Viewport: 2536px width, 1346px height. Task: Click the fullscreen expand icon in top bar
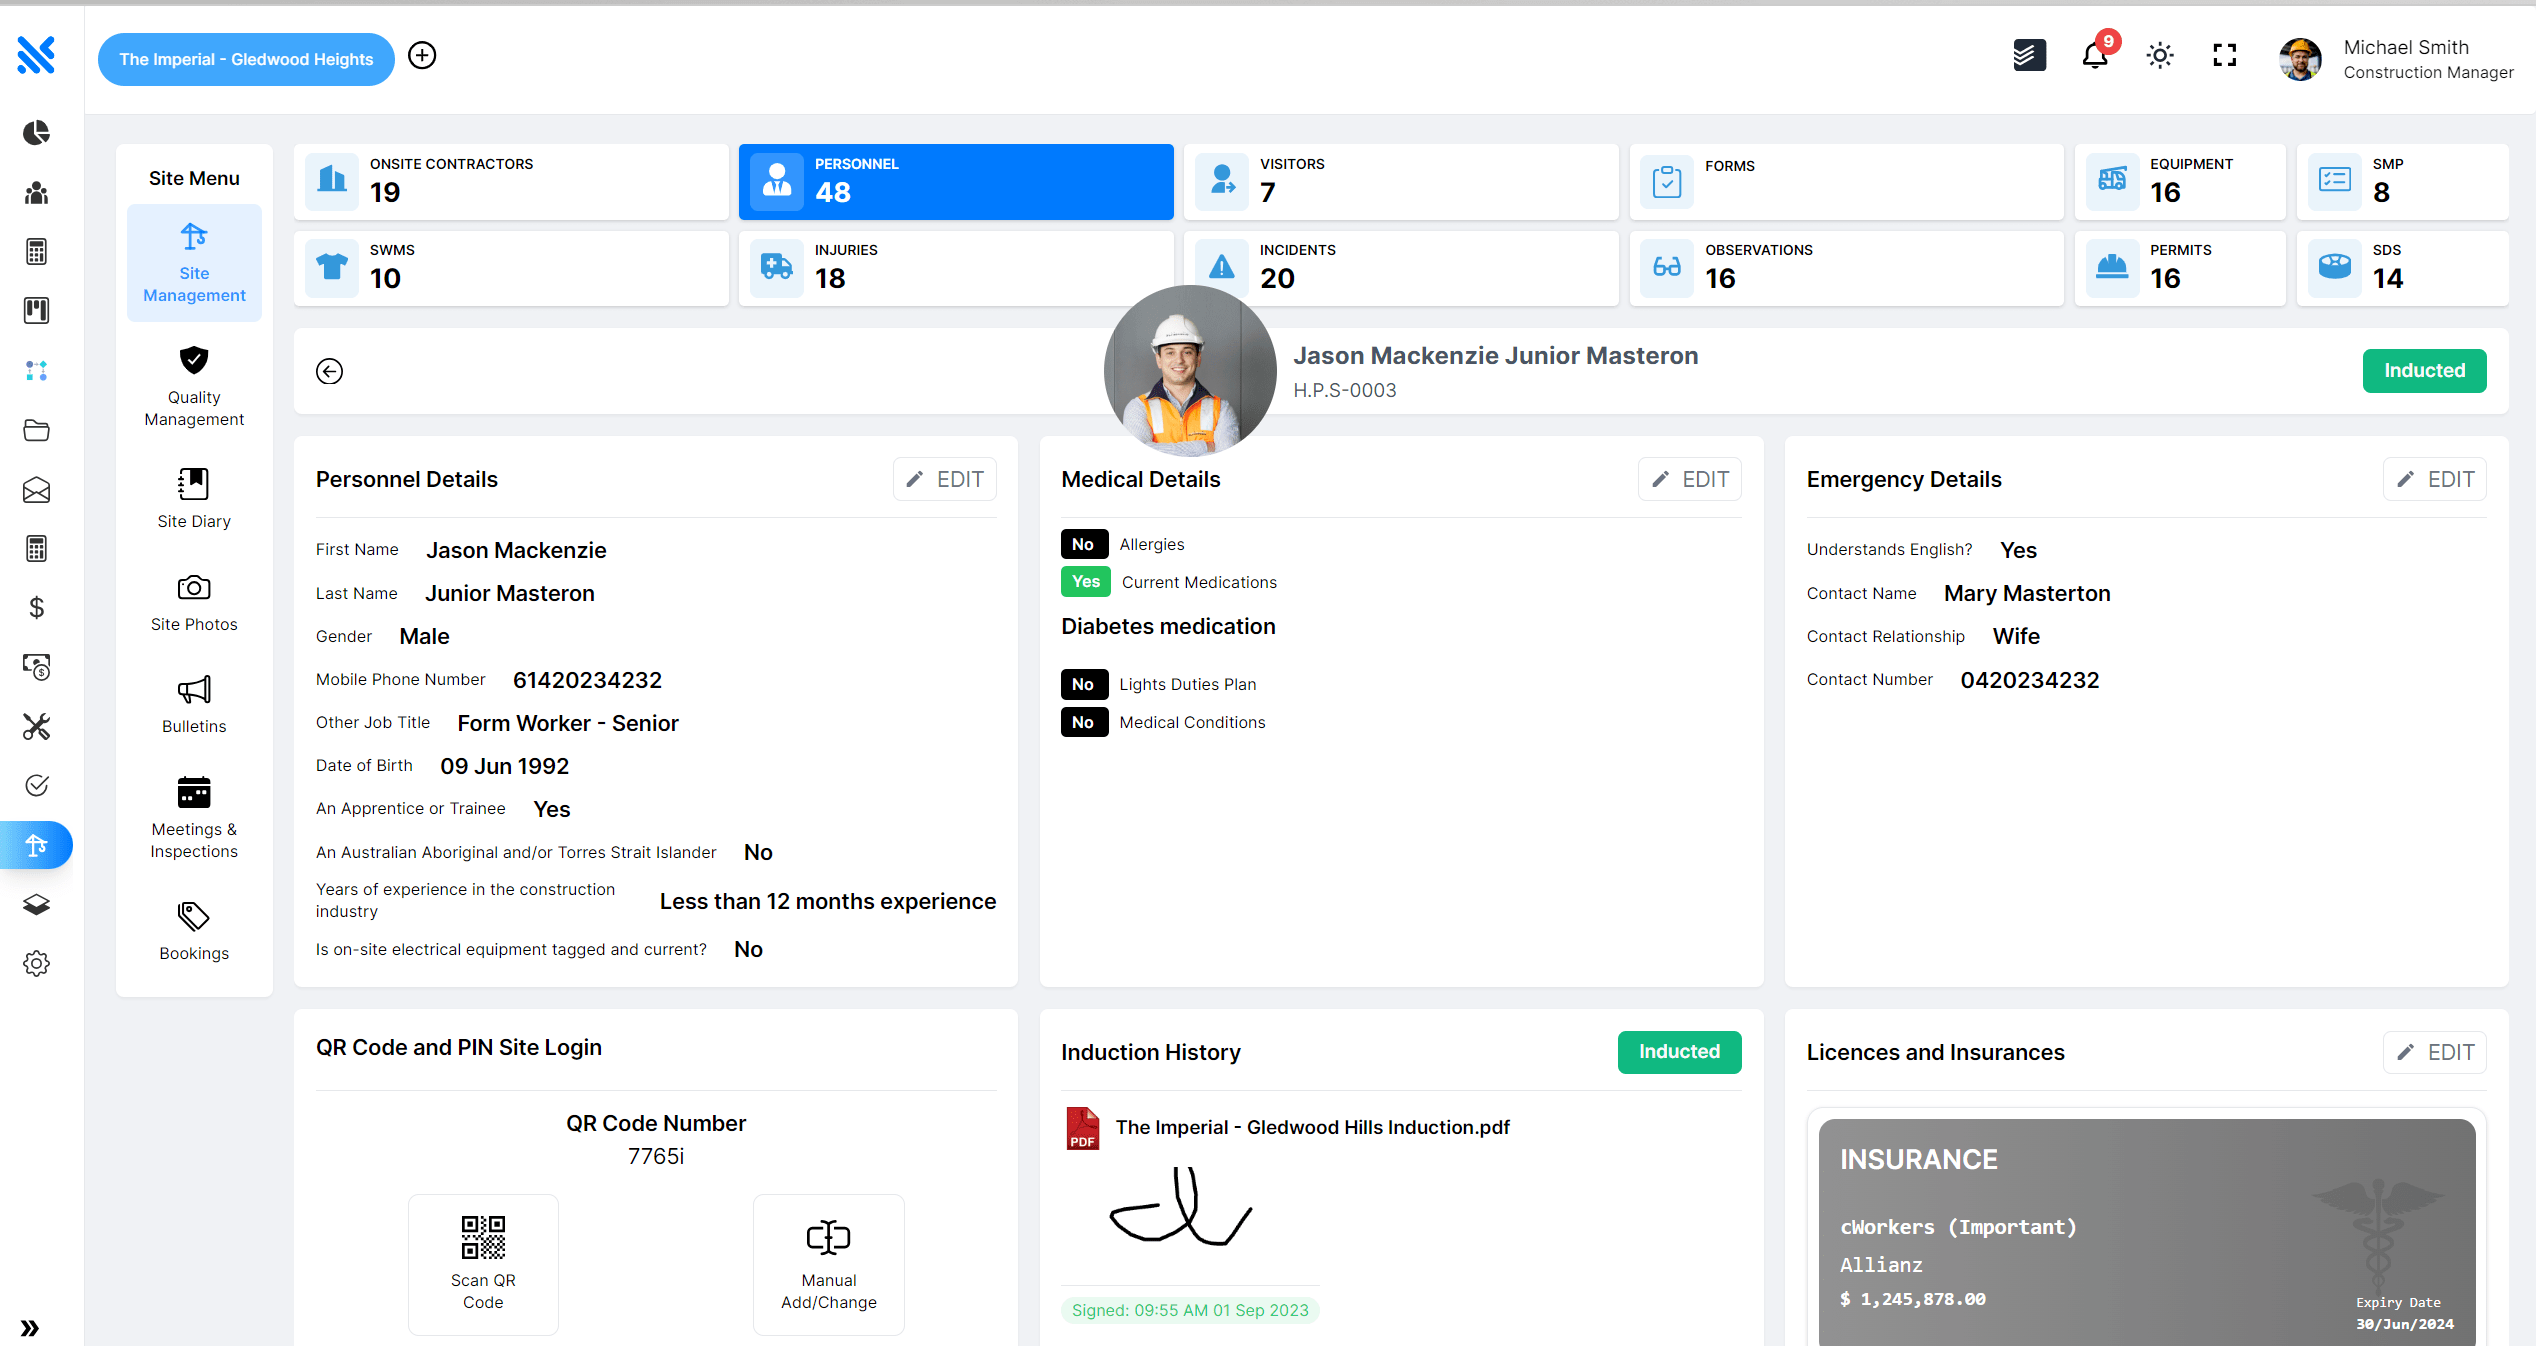[2224, 56]
